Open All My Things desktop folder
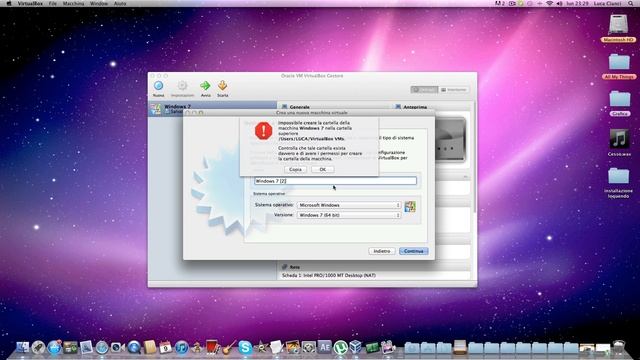This screenshot has height=360, width=640. 619,62
